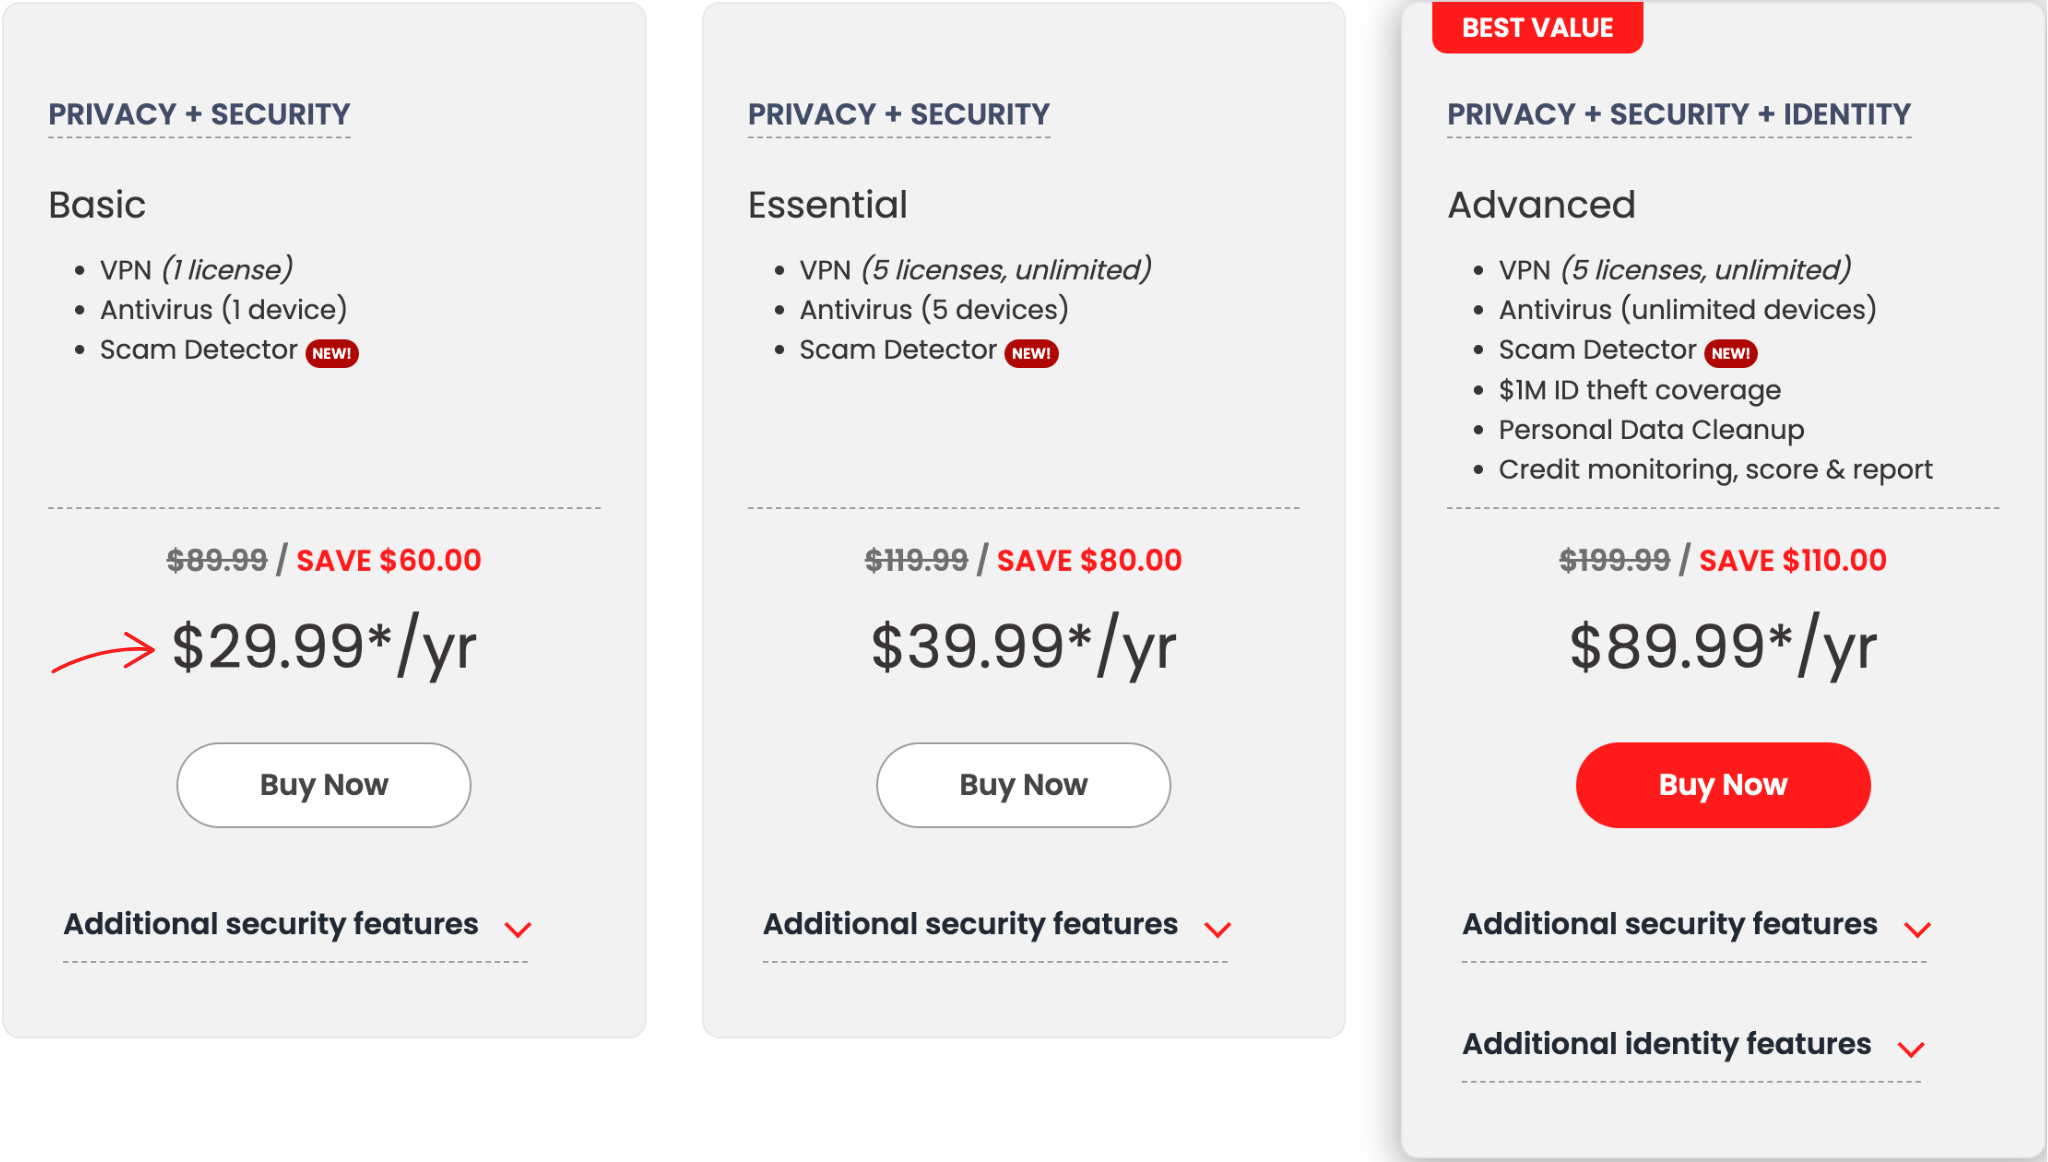Viewport: 2048px width, 1162px height.
Task: Click the NEW! badge on Advanced Scam Detector
Action: (1730, 352)
